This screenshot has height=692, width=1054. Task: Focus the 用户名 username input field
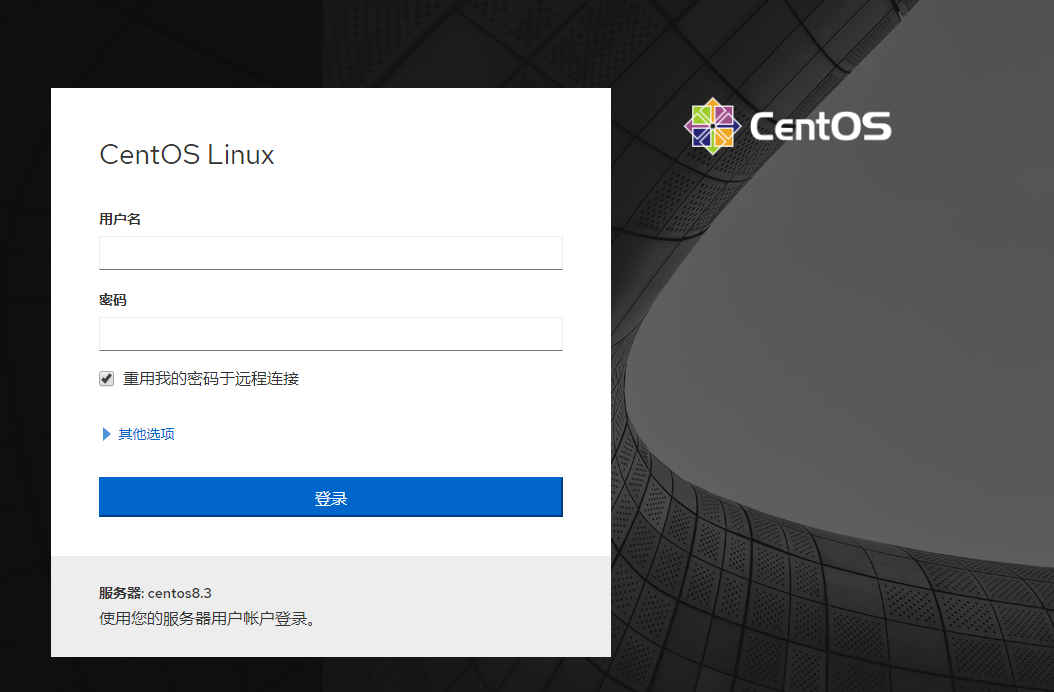click(330, 252)
